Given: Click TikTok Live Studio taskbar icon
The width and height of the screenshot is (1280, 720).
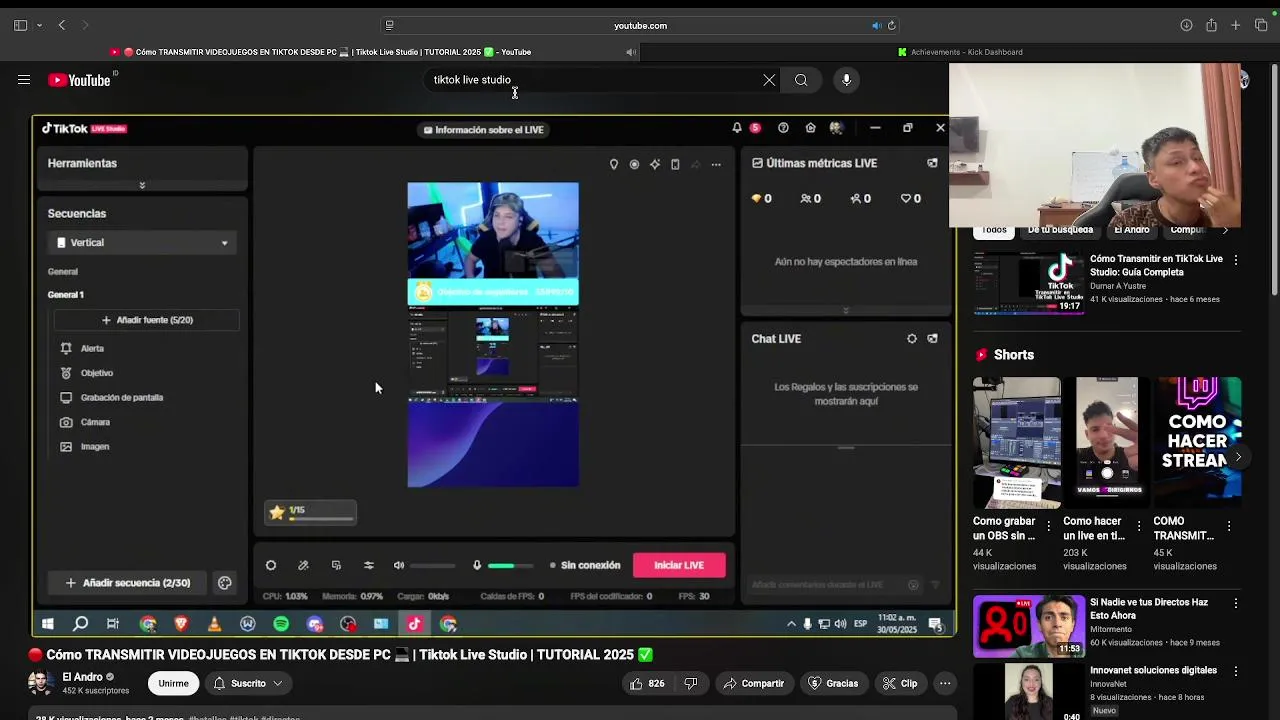Looking at the screenshot, I should (x=414, y=624).
